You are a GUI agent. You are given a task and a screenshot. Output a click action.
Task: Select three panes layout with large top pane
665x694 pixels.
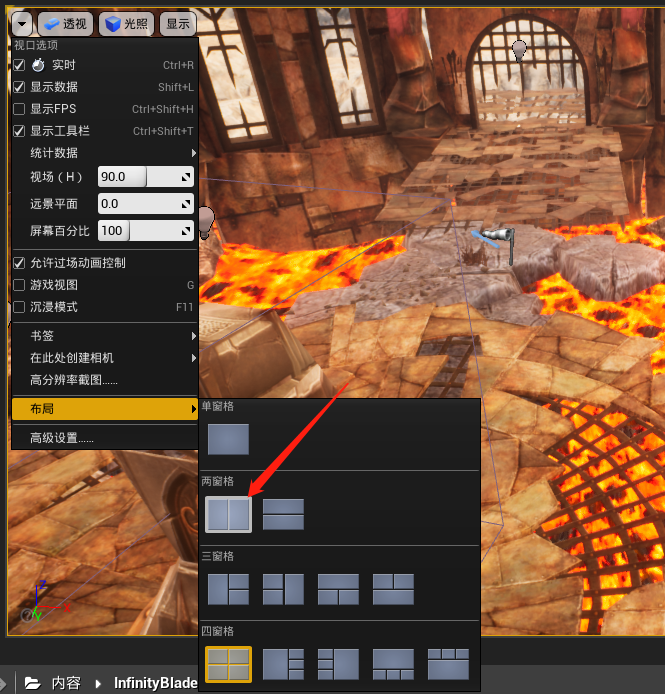click(338, 589)
